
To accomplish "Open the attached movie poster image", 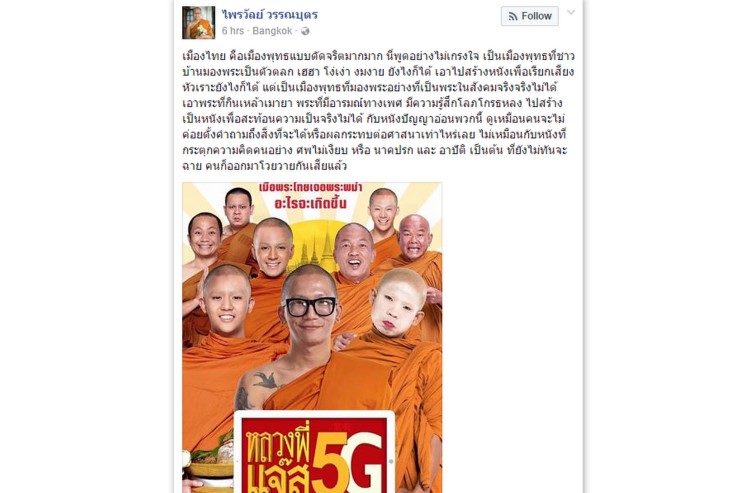I will tap(312, 337).
